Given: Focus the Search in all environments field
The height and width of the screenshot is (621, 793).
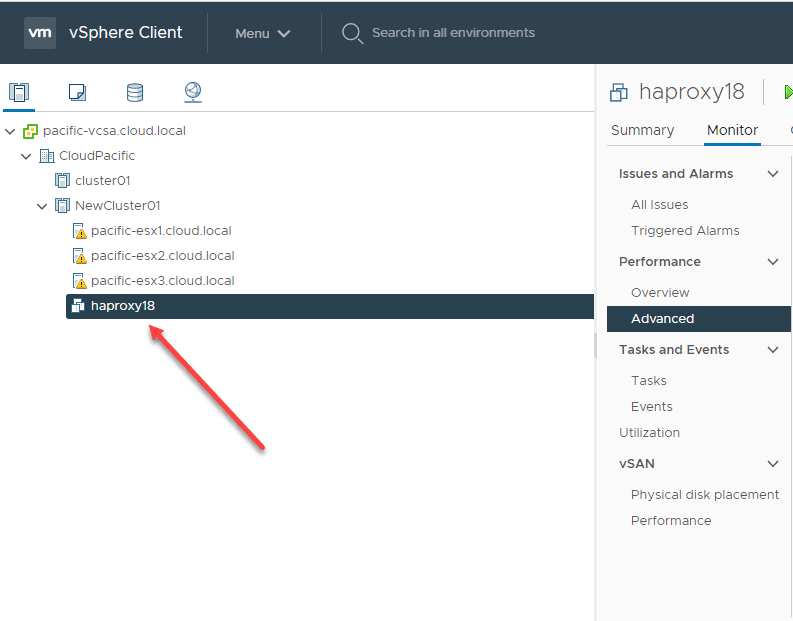Looking at the screenshot, I should (x=453, y=33).
